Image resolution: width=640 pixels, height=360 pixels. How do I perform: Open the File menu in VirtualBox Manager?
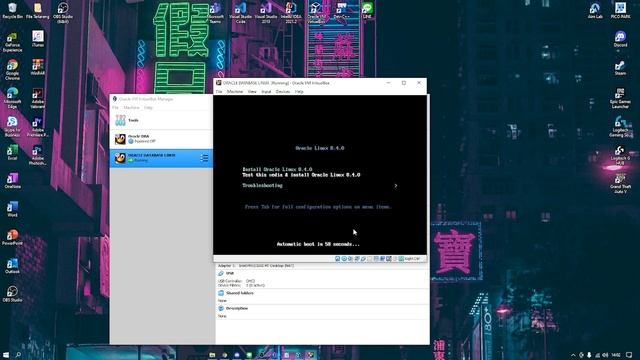pos(116,108)
